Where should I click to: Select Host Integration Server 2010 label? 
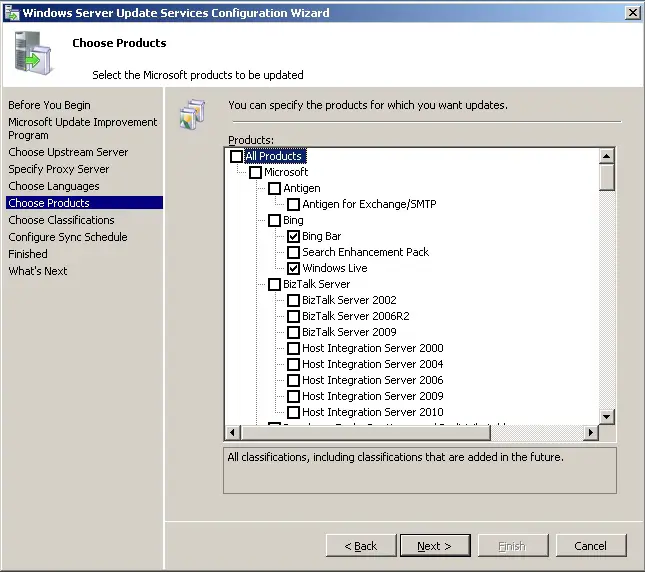coord(373,412)
